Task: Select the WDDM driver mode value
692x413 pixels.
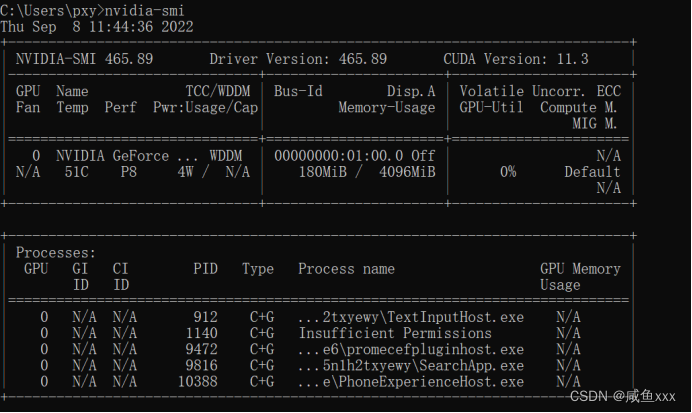Action: (x=226, y=156)
